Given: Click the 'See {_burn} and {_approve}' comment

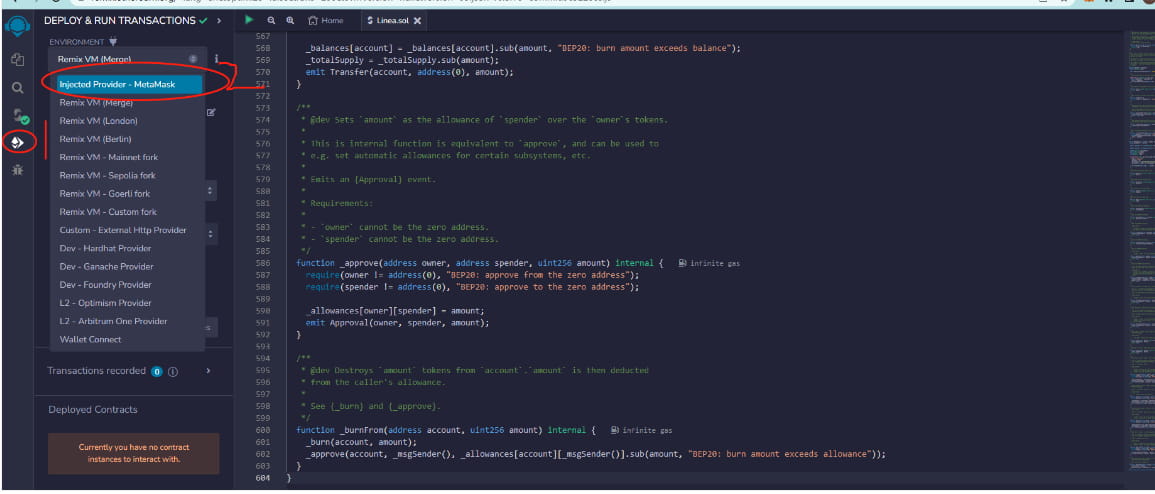Looking at the screenshot, I should tap(375, 406).
